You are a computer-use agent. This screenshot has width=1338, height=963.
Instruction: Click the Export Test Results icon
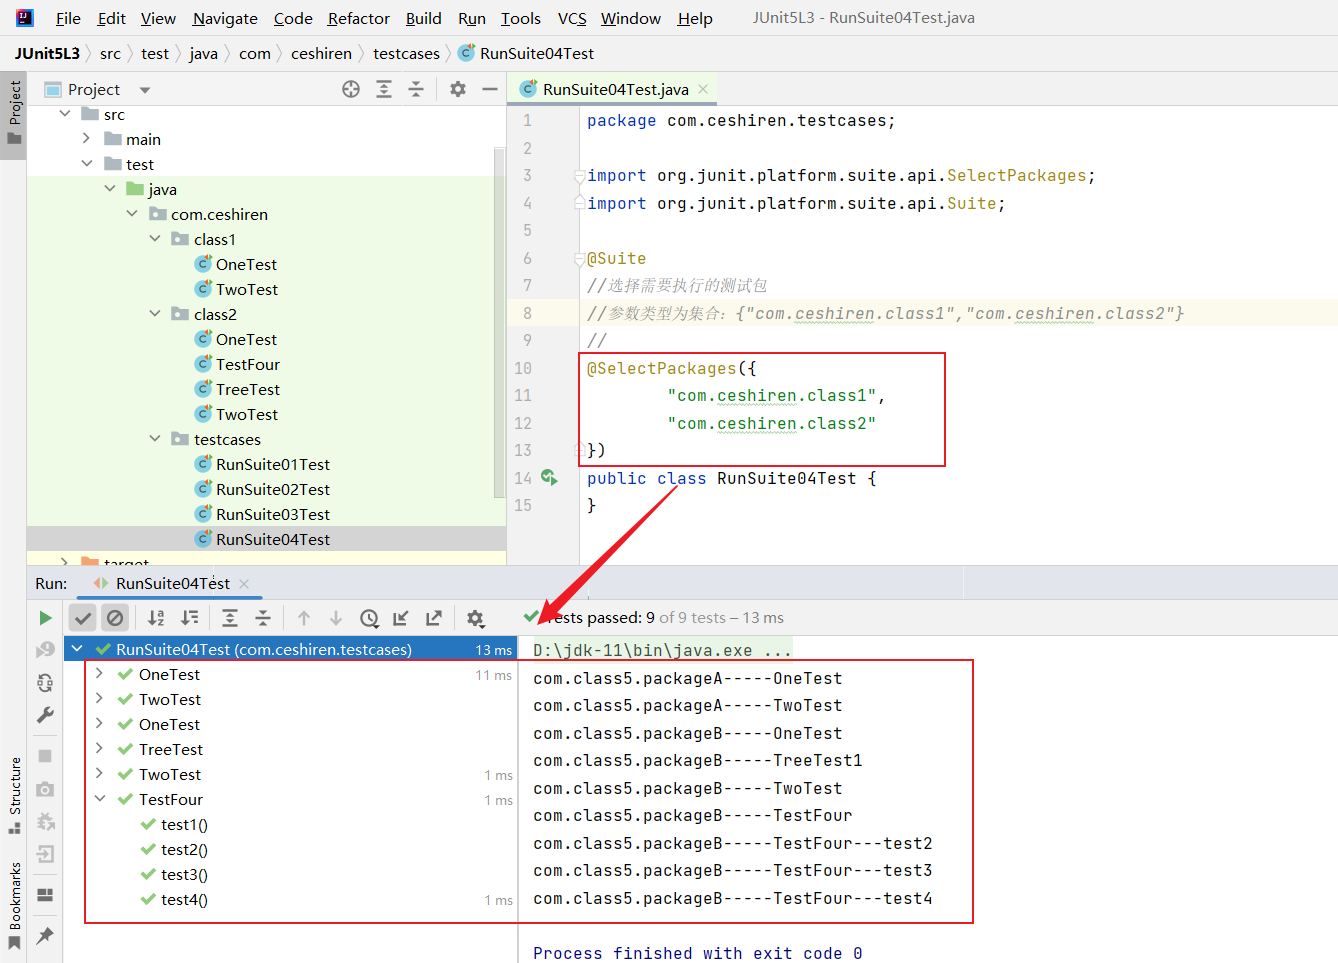tap(434, 618)
